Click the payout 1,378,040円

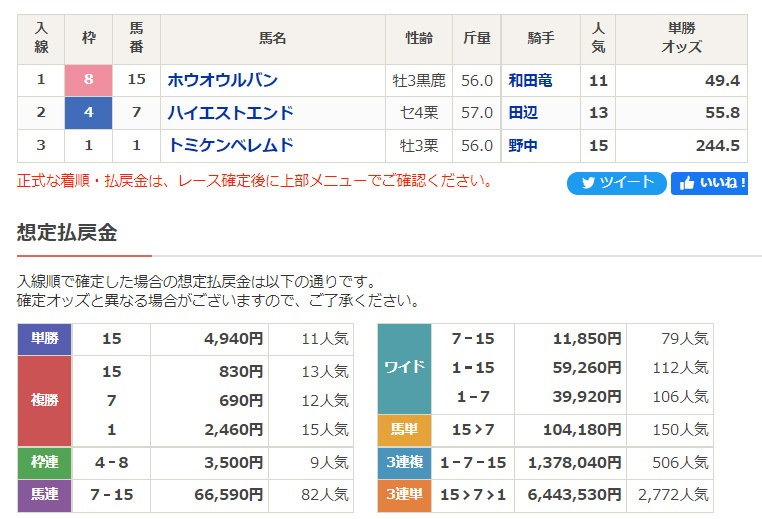pos(574,463)
